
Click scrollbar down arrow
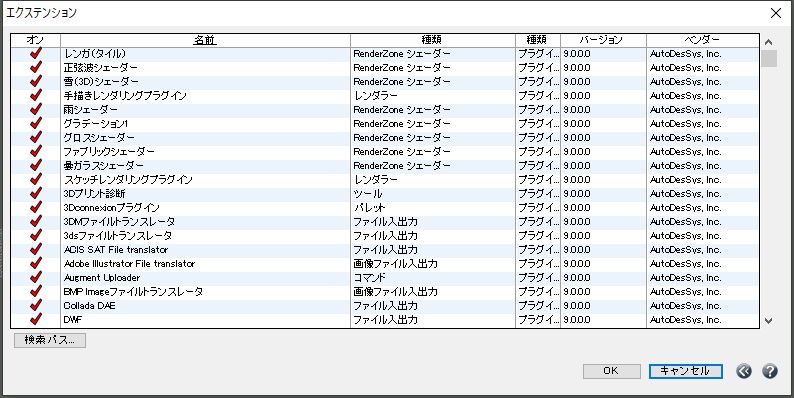[x=768, y=321]
